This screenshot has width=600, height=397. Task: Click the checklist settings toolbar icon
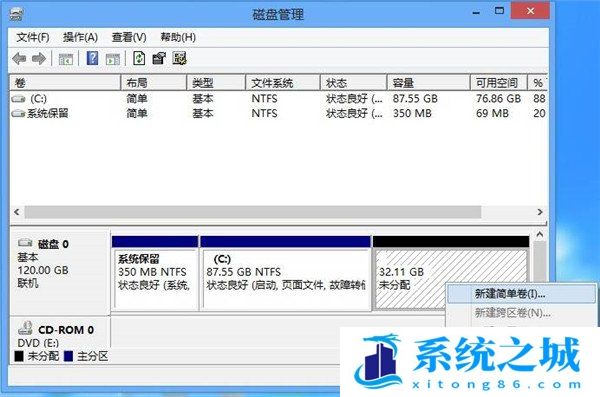(x=179, y=59)
